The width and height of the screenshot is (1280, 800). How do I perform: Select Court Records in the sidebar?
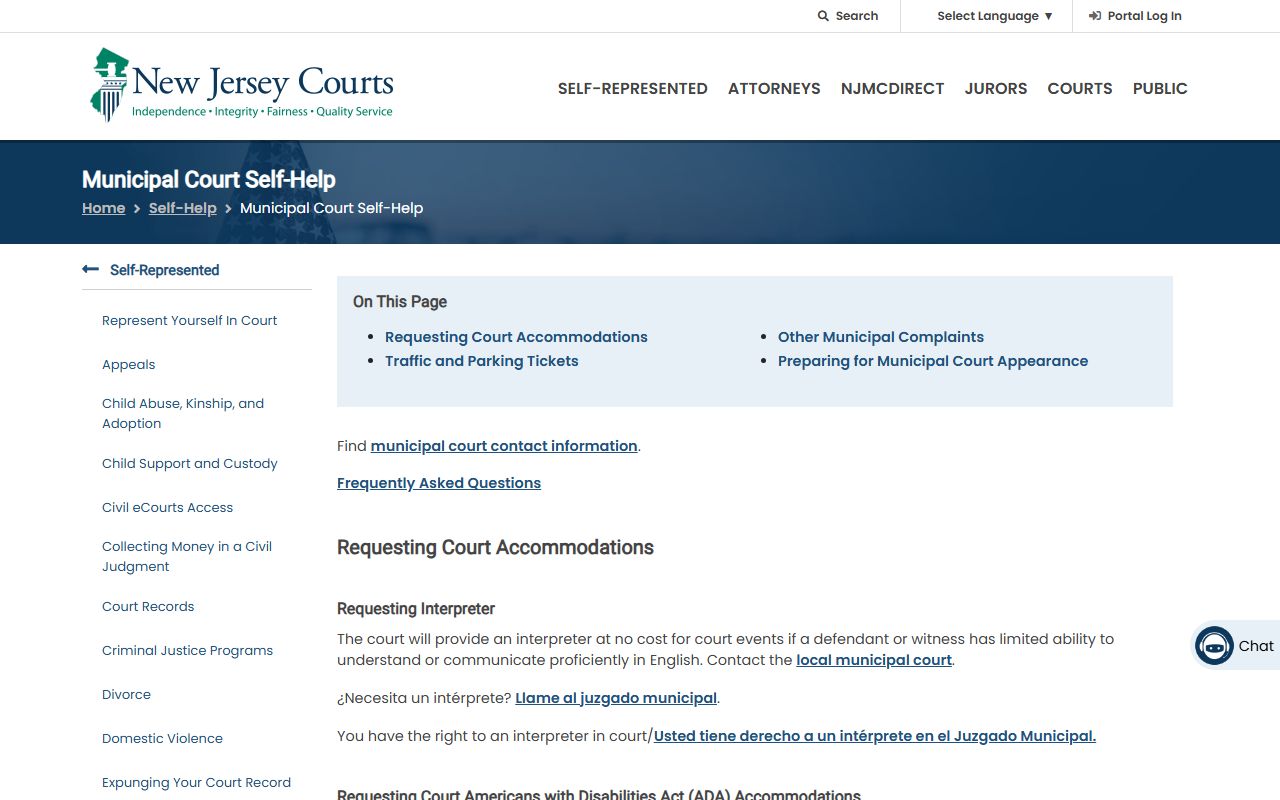pos(148,607)
